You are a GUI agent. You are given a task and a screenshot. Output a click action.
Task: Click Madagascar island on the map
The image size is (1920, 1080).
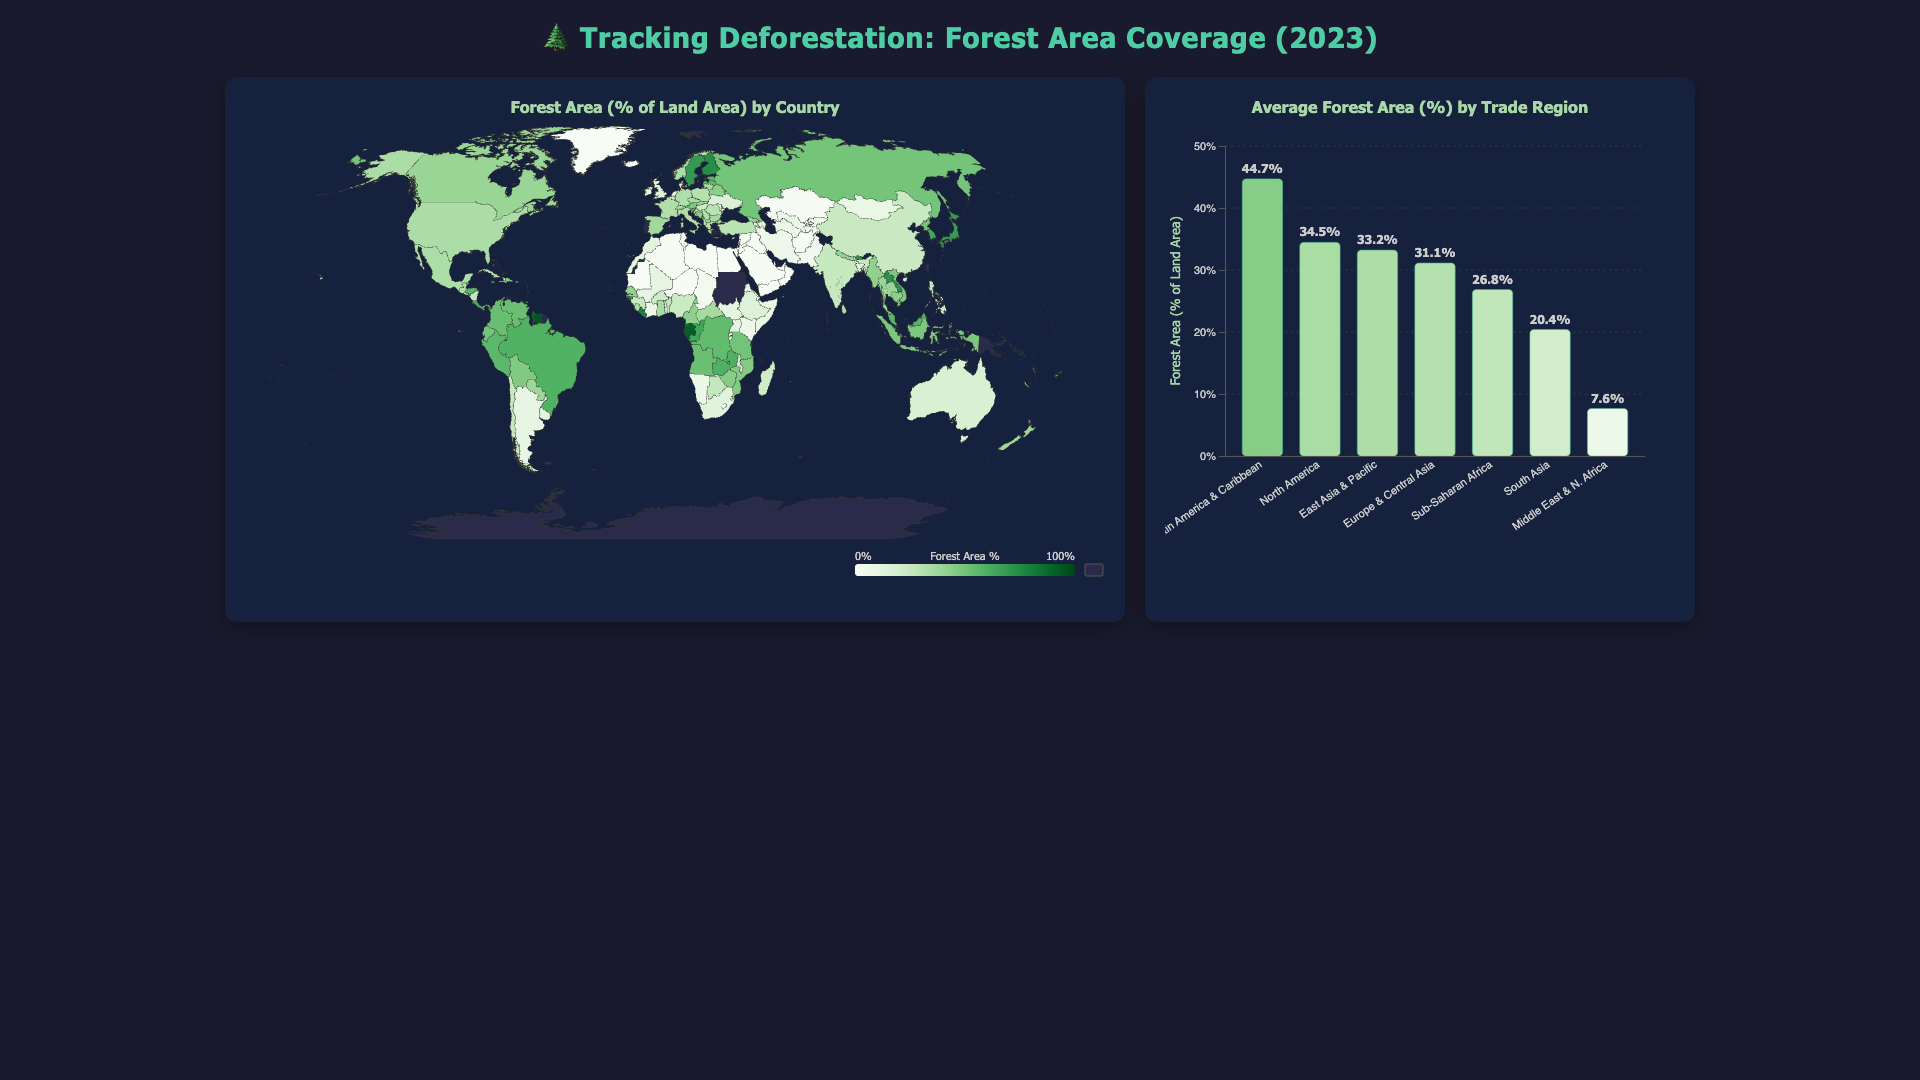(766, 379)
